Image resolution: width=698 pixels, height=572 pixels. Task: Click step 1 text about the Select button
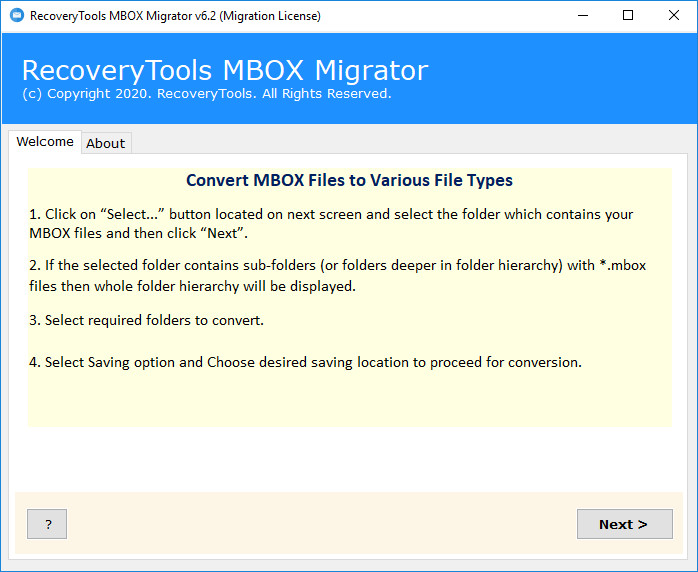tap(331, 223)
